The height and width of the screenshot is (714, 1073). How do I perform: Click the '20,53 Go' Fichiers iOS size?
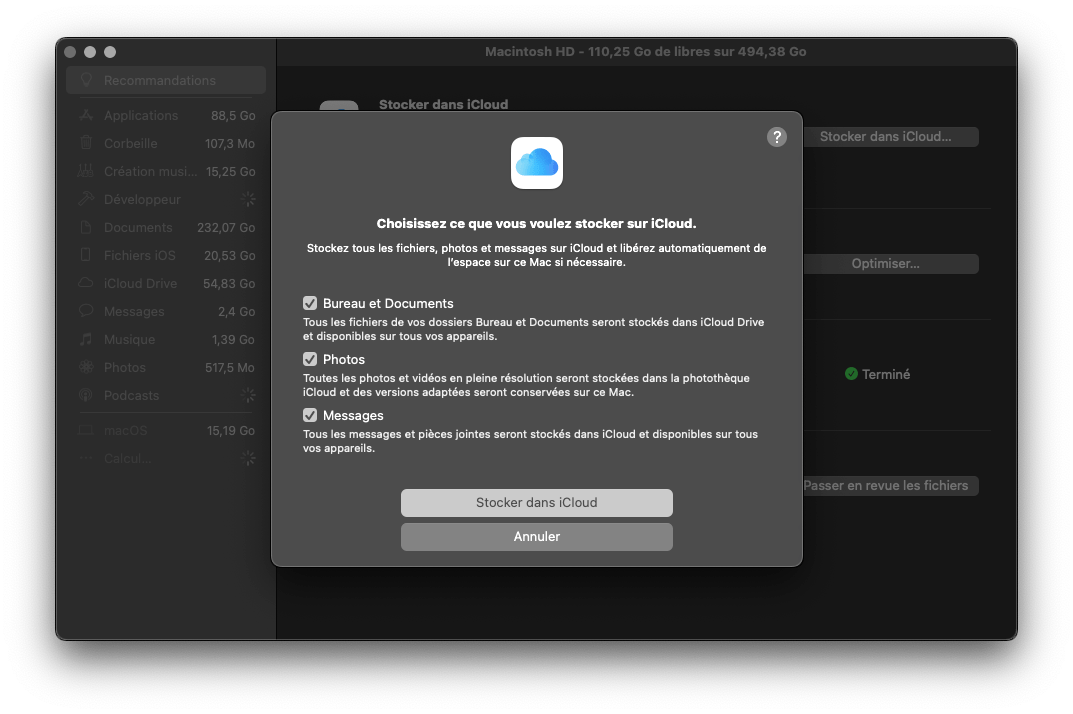230,255
